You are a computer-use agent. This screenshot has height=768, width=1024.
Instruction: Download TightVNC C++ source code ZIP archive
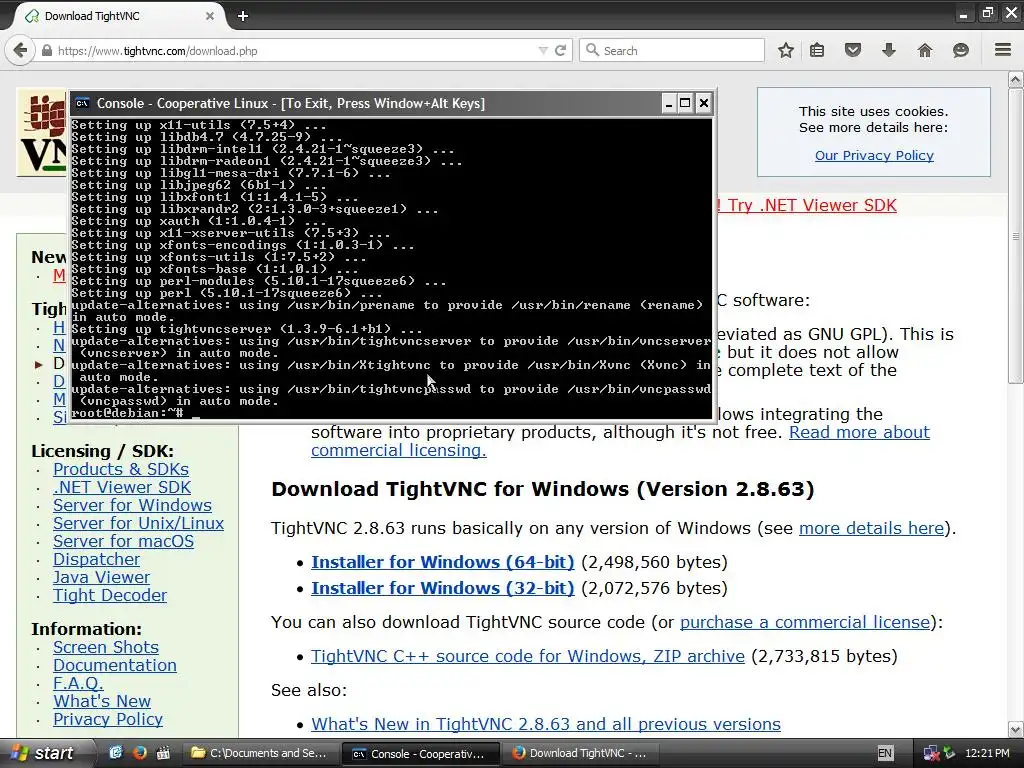(528, 656)
